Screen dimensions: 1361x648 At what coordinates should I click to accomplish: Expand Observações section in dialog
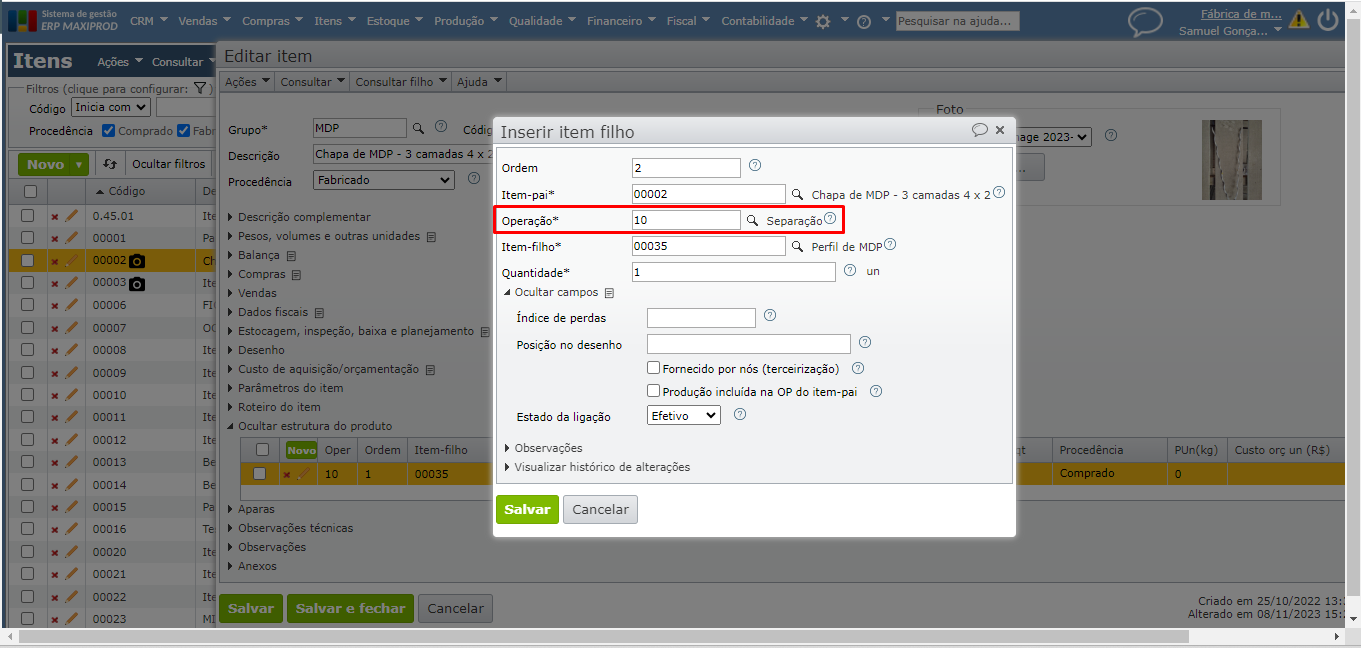[x=543, y=448]
